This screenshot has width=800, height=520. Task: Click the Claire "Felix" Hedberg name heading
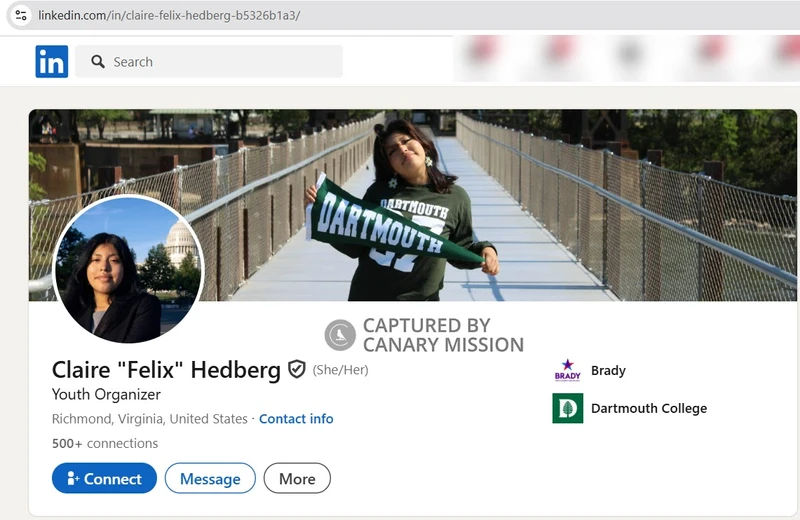[x=166, y=370]
